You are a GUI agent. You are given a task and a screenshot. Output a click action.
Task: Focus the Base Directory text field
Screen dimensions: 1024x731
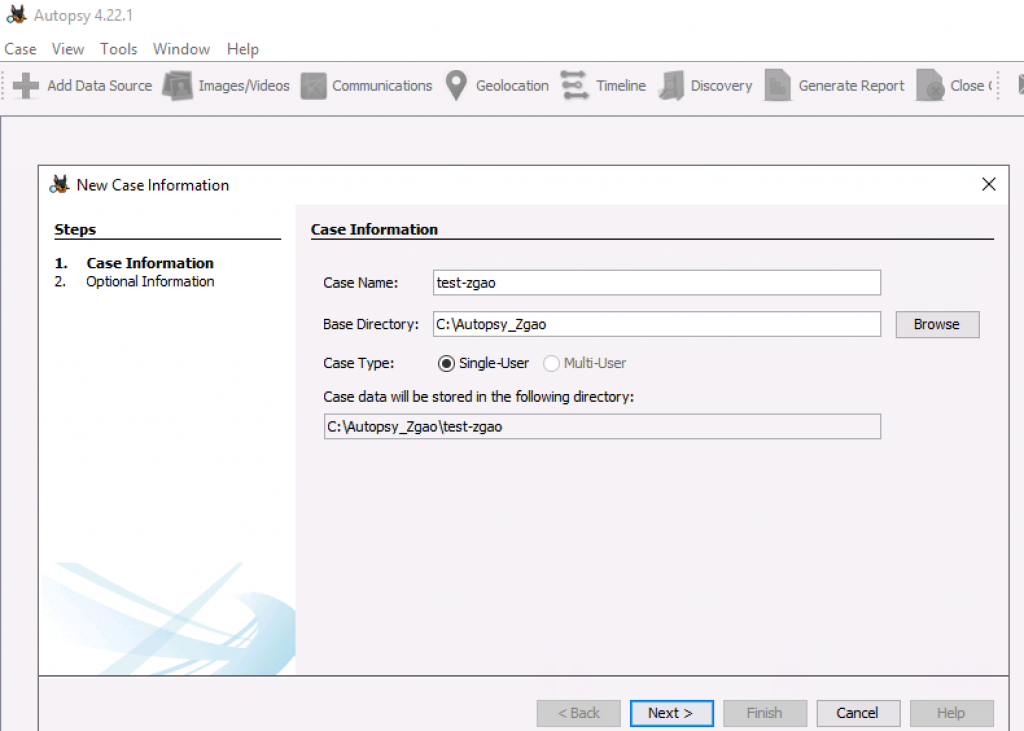[x=656, y=324]
